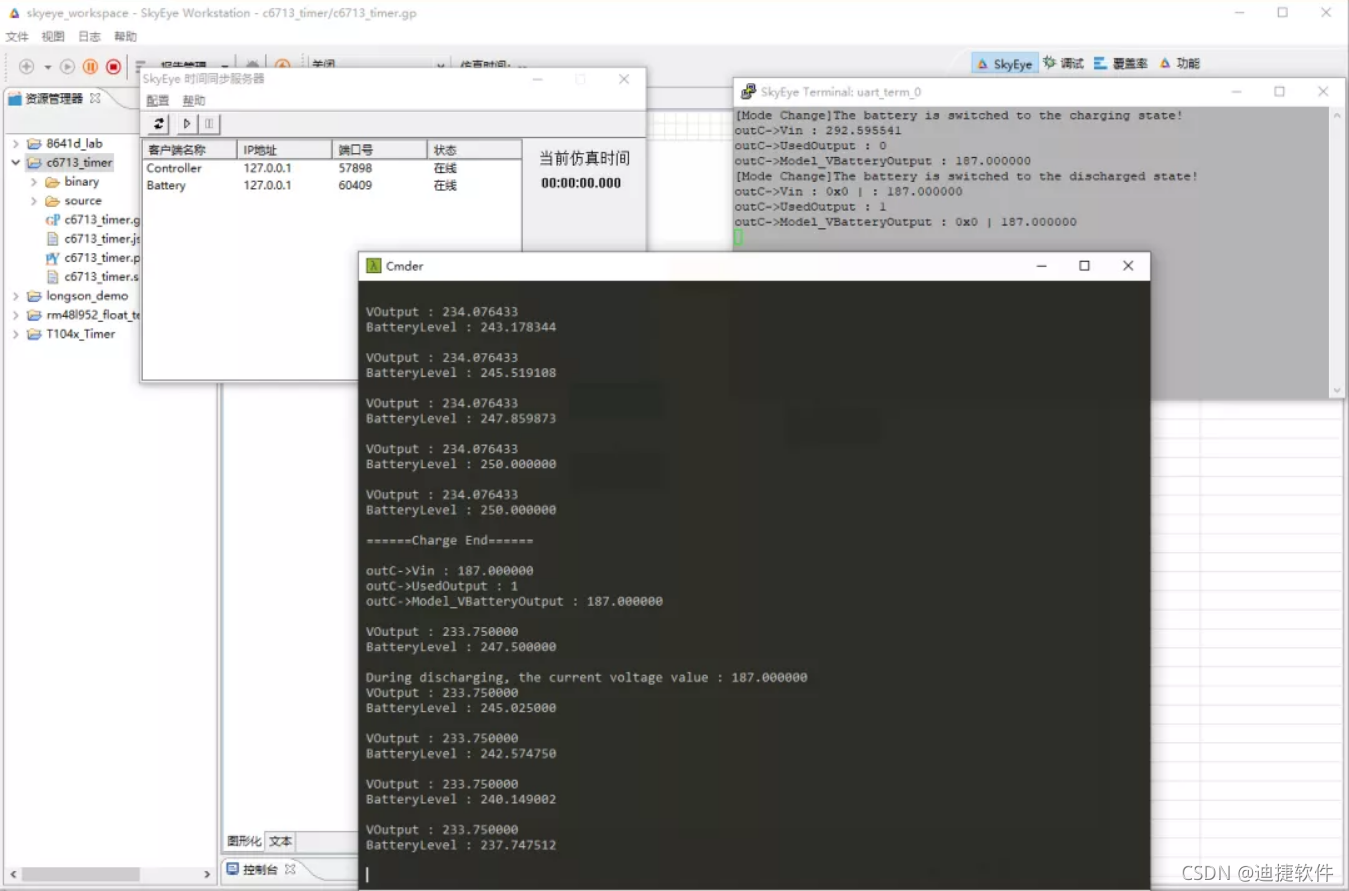Open 配置 menu in time sync server window
The image size is (1349, 891).
point(158,100)
